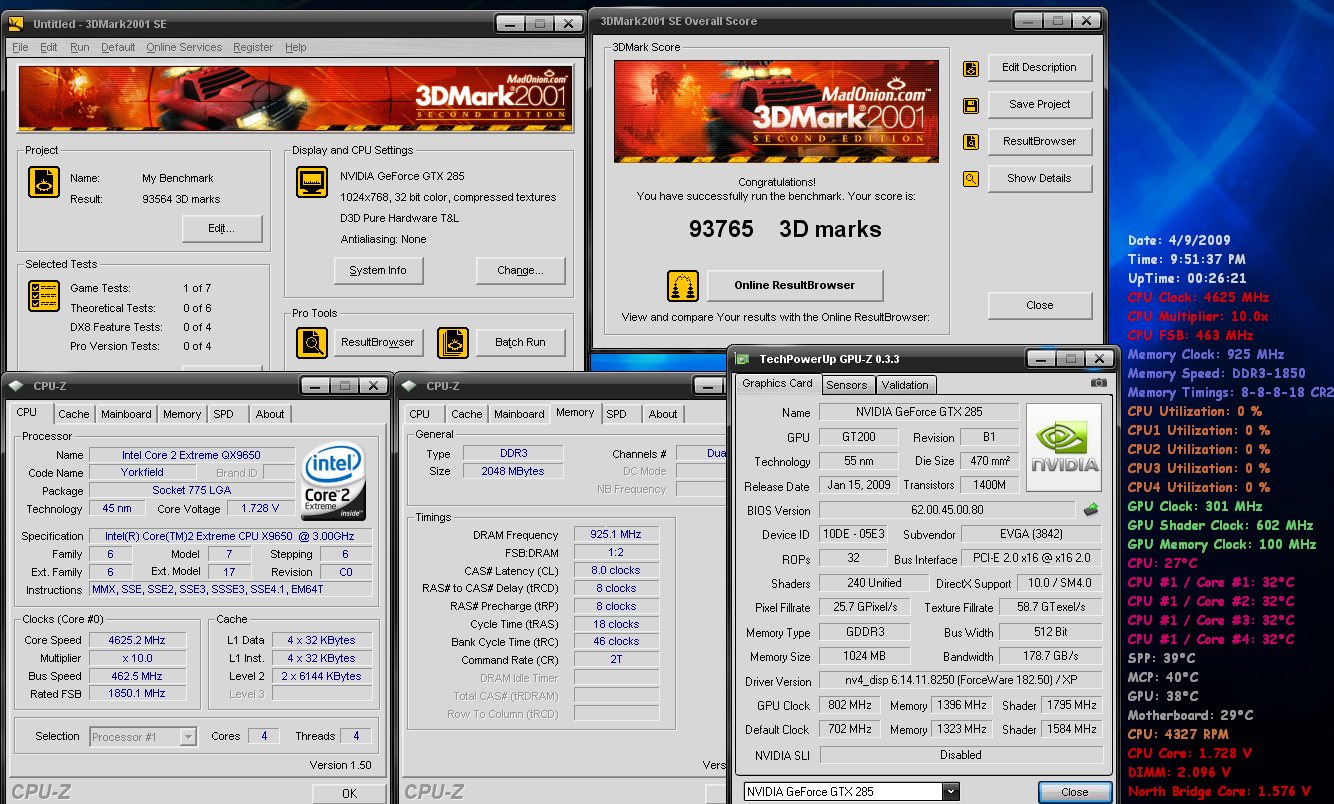Open the File menu in 3DMark2001
Viewport: 1334px width, 804px height.
20,47
